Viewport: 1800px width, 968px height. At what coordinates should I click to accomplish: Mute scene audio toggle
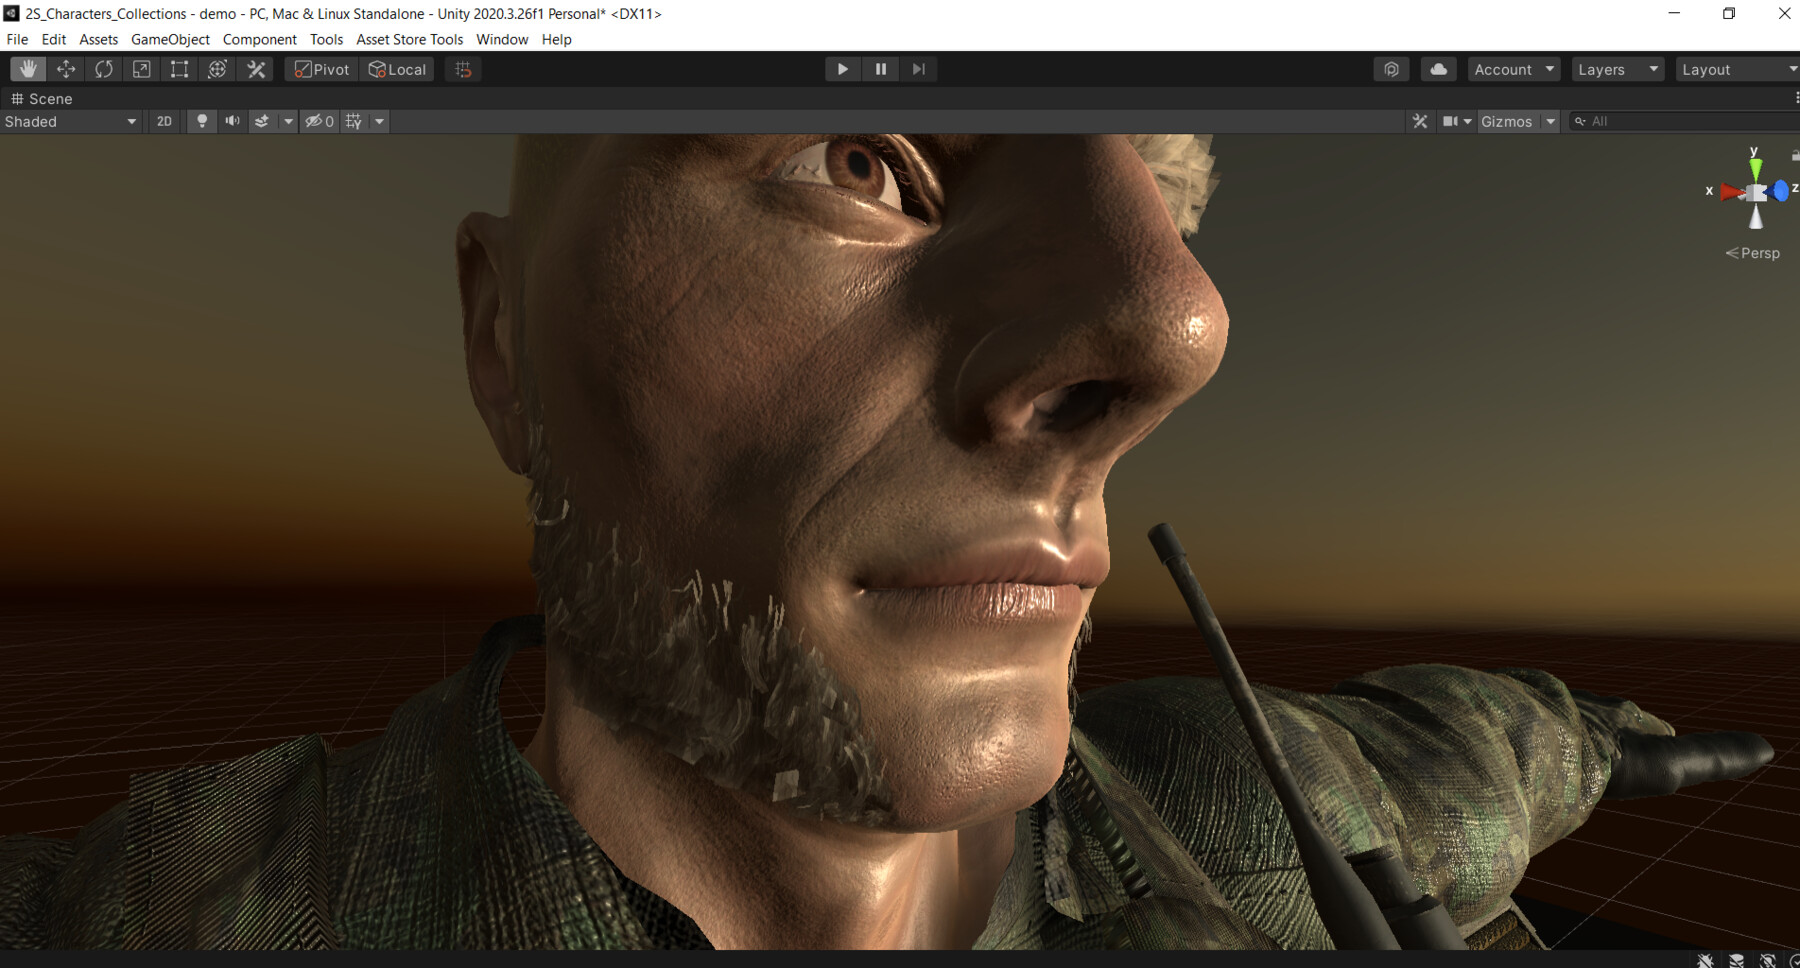tap(232, 121)
